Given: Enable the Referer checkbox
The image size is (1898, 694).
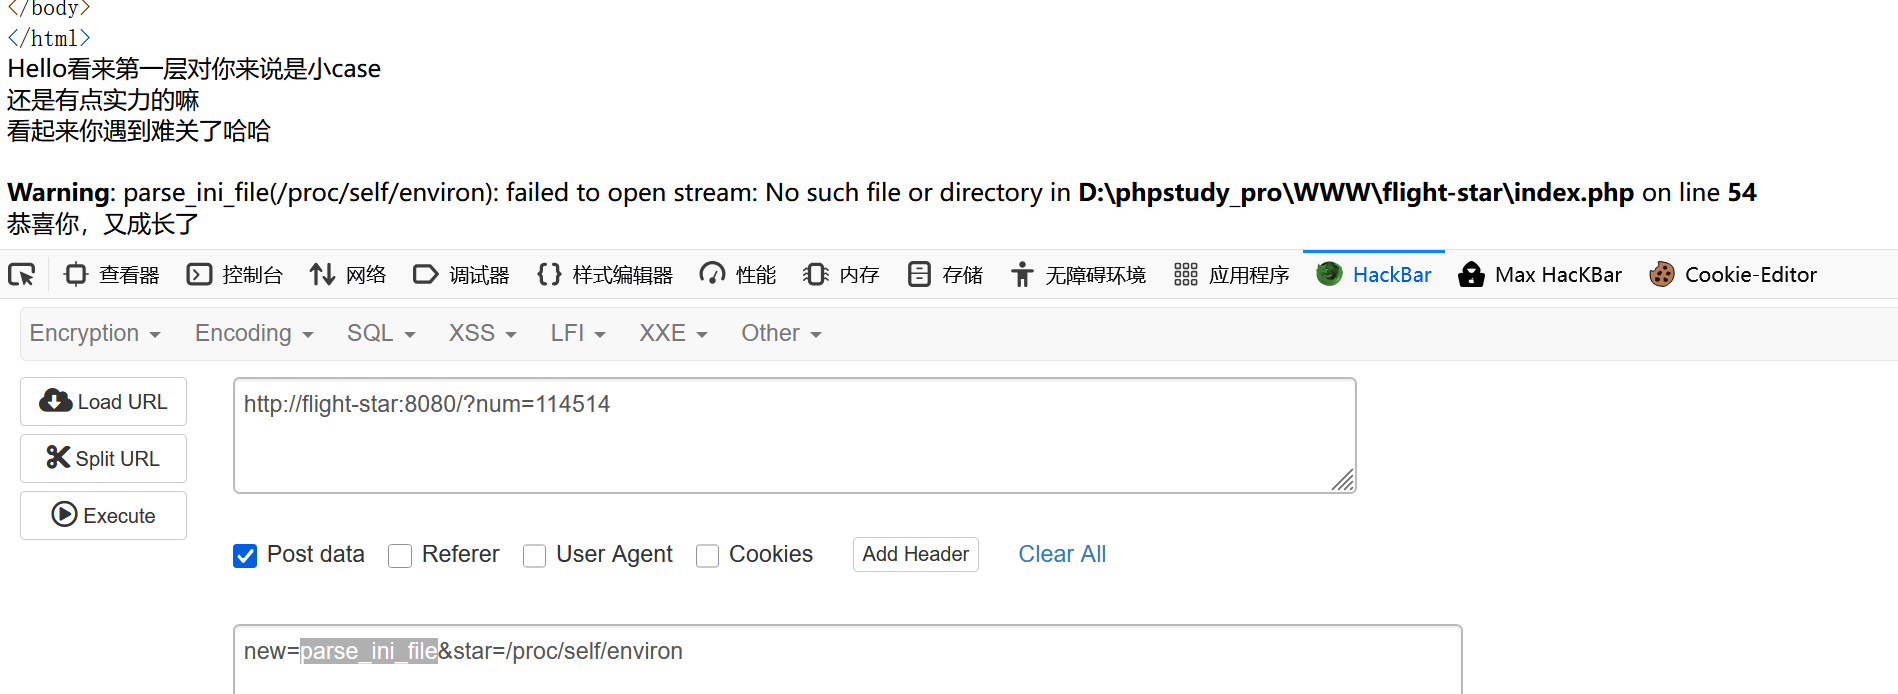Looking at the screenshot, I should pos(400,555).
